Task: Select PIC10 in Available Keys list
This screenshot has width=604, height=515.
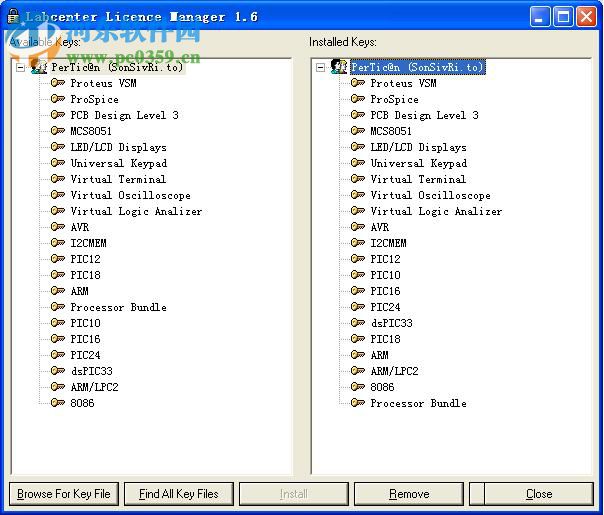Action: [x=86, y=323]
